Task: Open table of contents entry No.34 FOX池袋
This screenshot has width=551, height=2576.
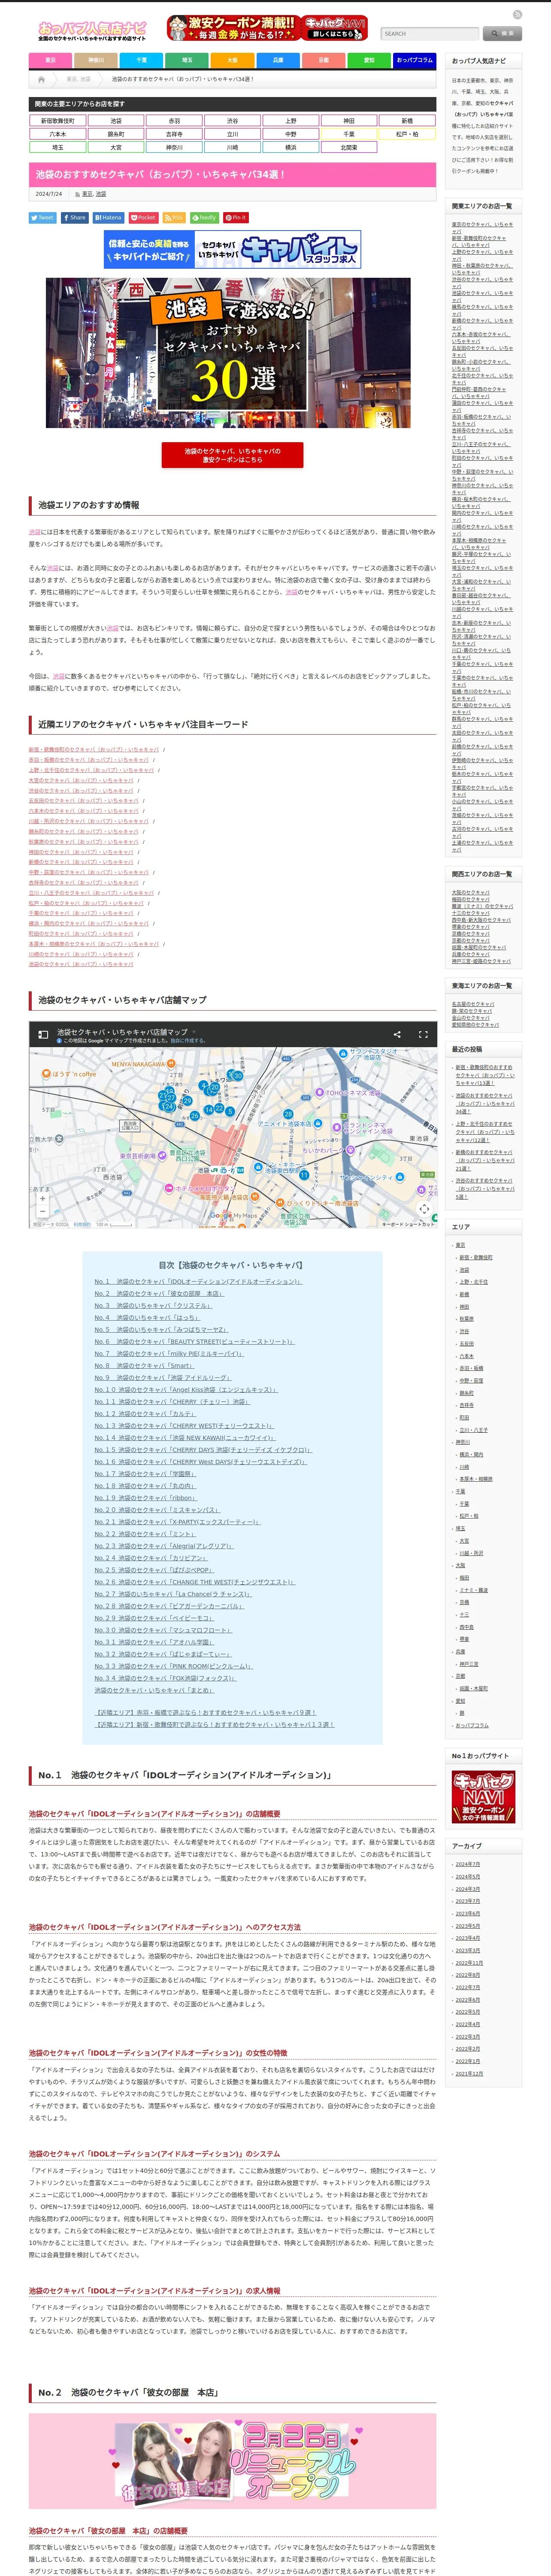Action: pyautogui.click(x=166, y=1678)
